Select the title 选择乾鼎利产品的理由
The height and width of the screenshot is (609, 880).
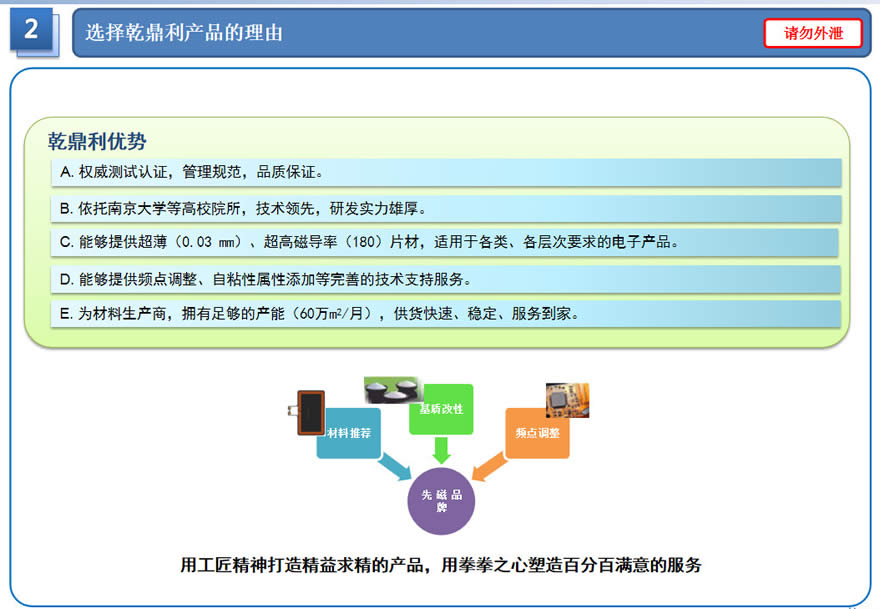click(184, 33)
